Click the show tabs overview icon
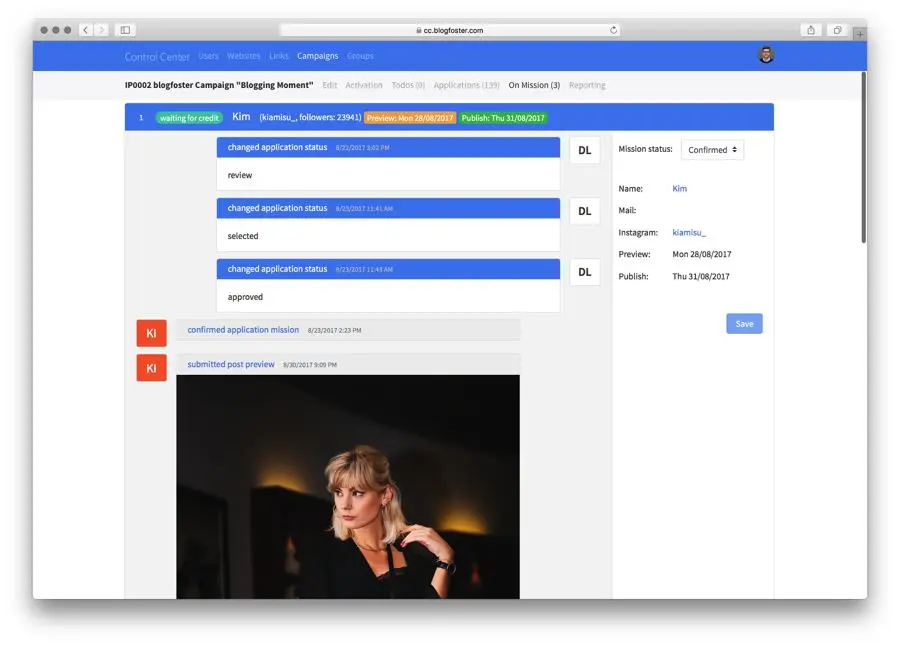900x646 pixels. 837,30
